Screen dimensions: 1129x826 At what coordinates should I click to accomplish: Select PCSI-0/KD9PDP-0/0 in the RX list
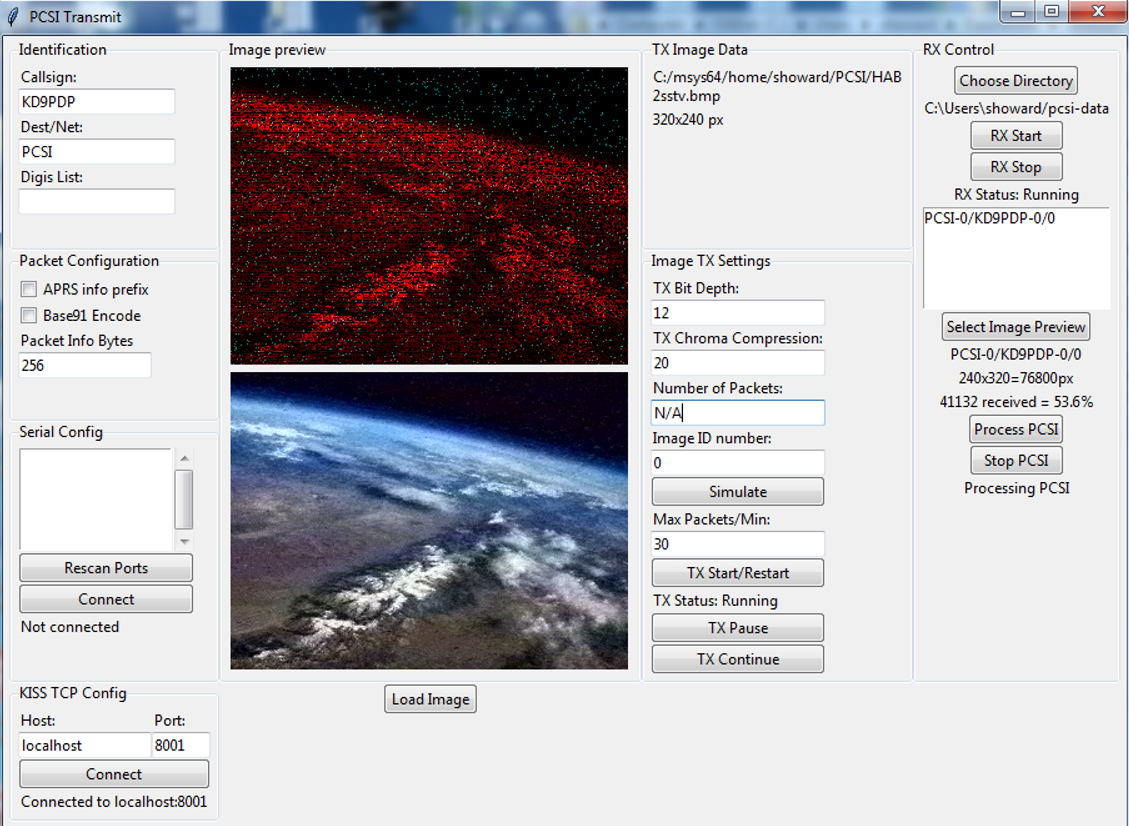[988, 218]
